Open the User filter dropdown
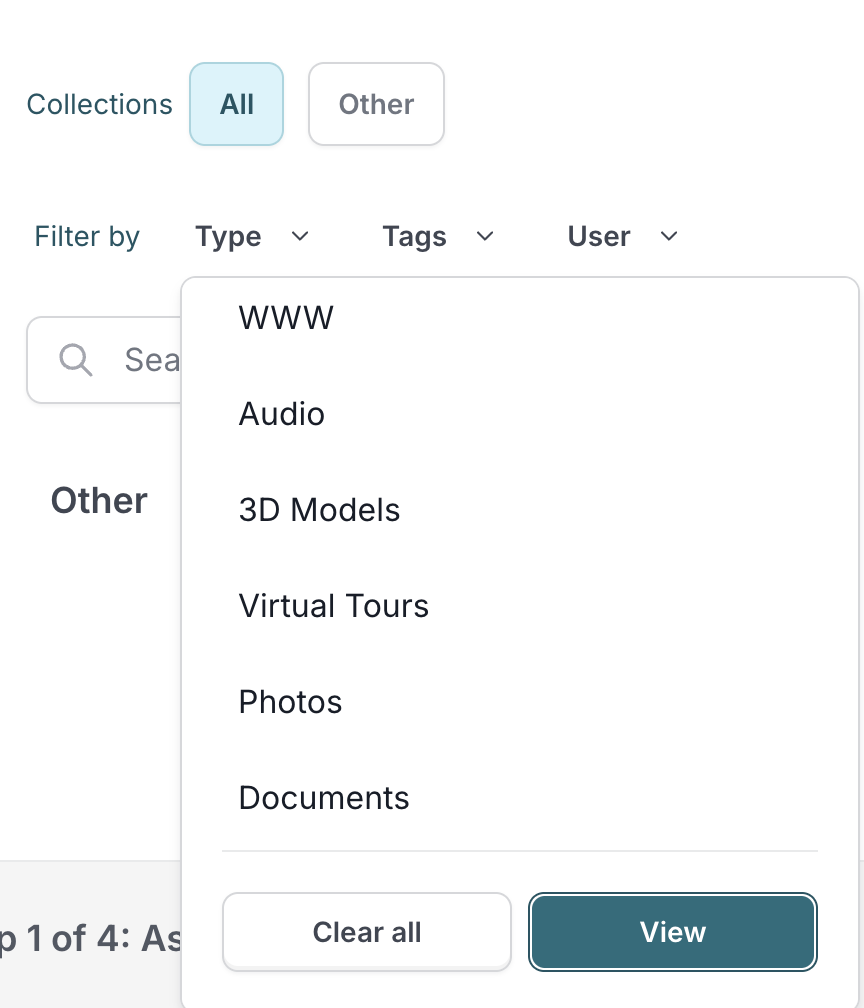The image size is (864, 1008). (x=622, y=237)
